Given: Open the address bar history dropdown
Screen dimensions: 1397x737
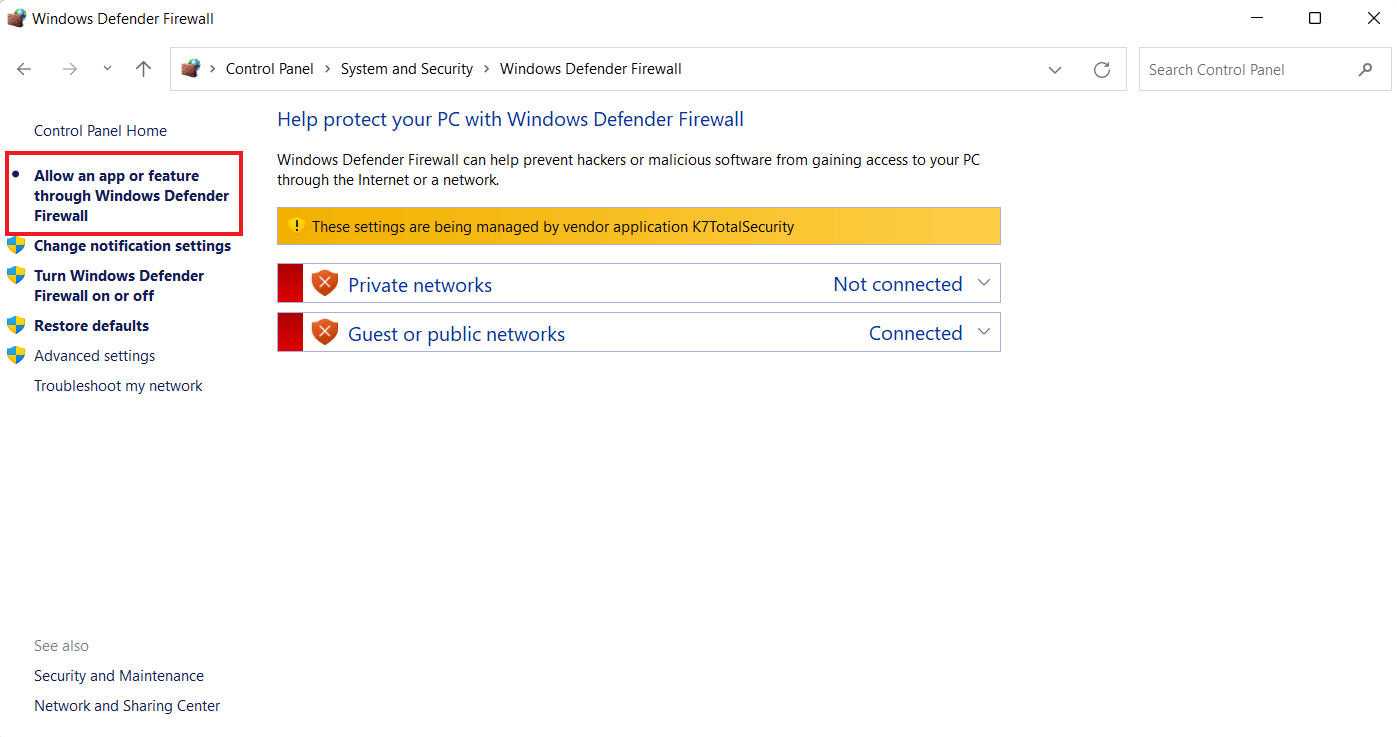Looking at the screenshot, I should tap(1055, 69).
